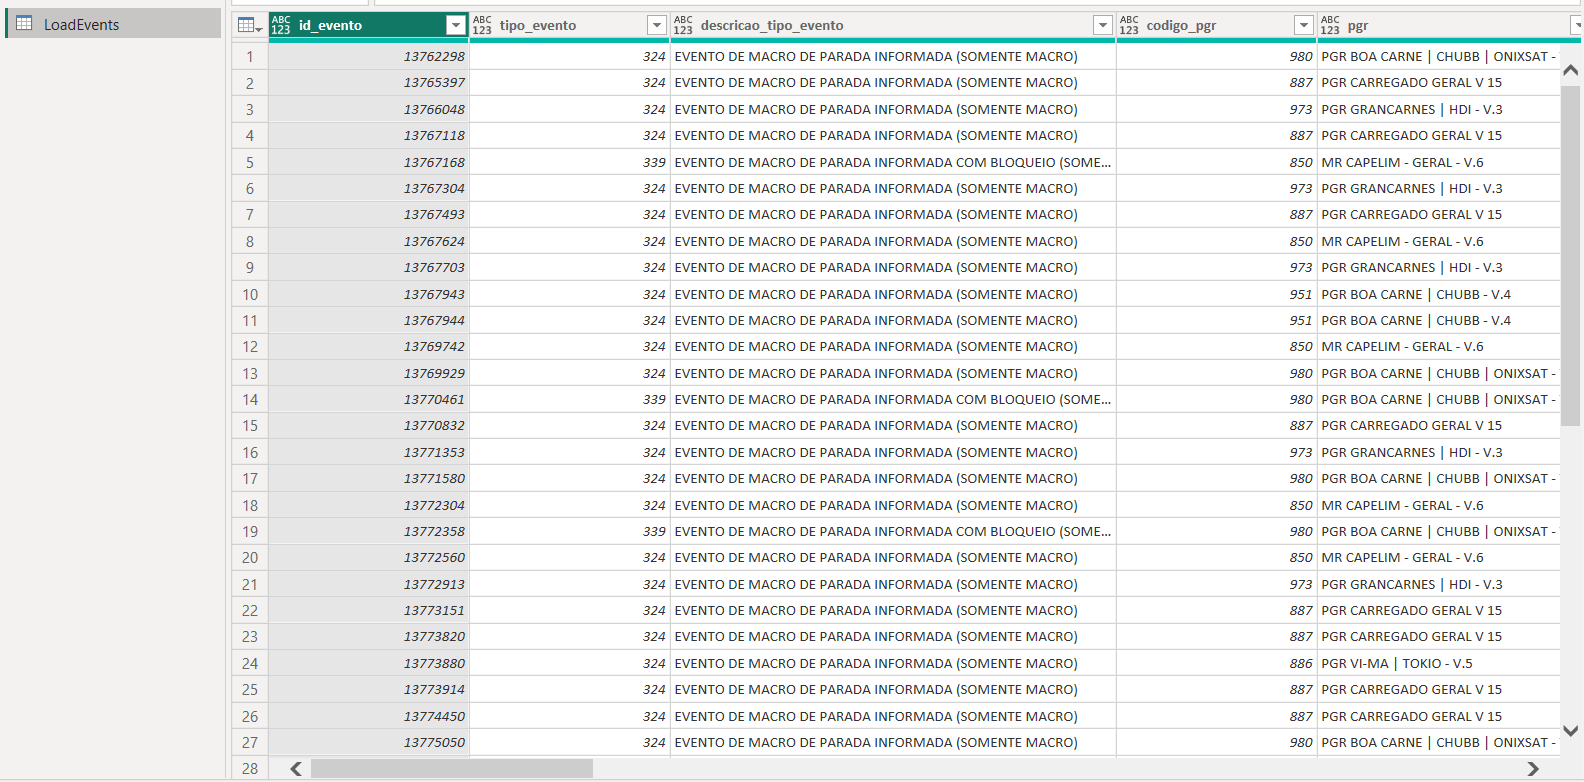Click id_evento cell 13772358

369,531
